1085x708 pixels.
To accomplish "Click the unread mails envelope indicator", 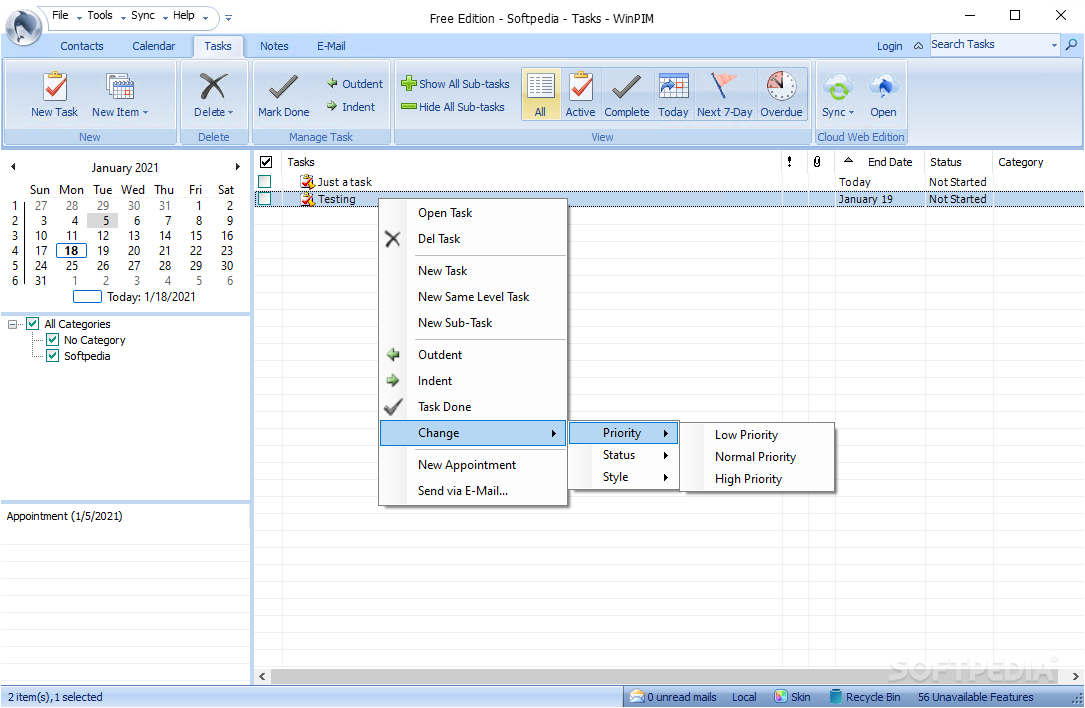I will [673, 697].
